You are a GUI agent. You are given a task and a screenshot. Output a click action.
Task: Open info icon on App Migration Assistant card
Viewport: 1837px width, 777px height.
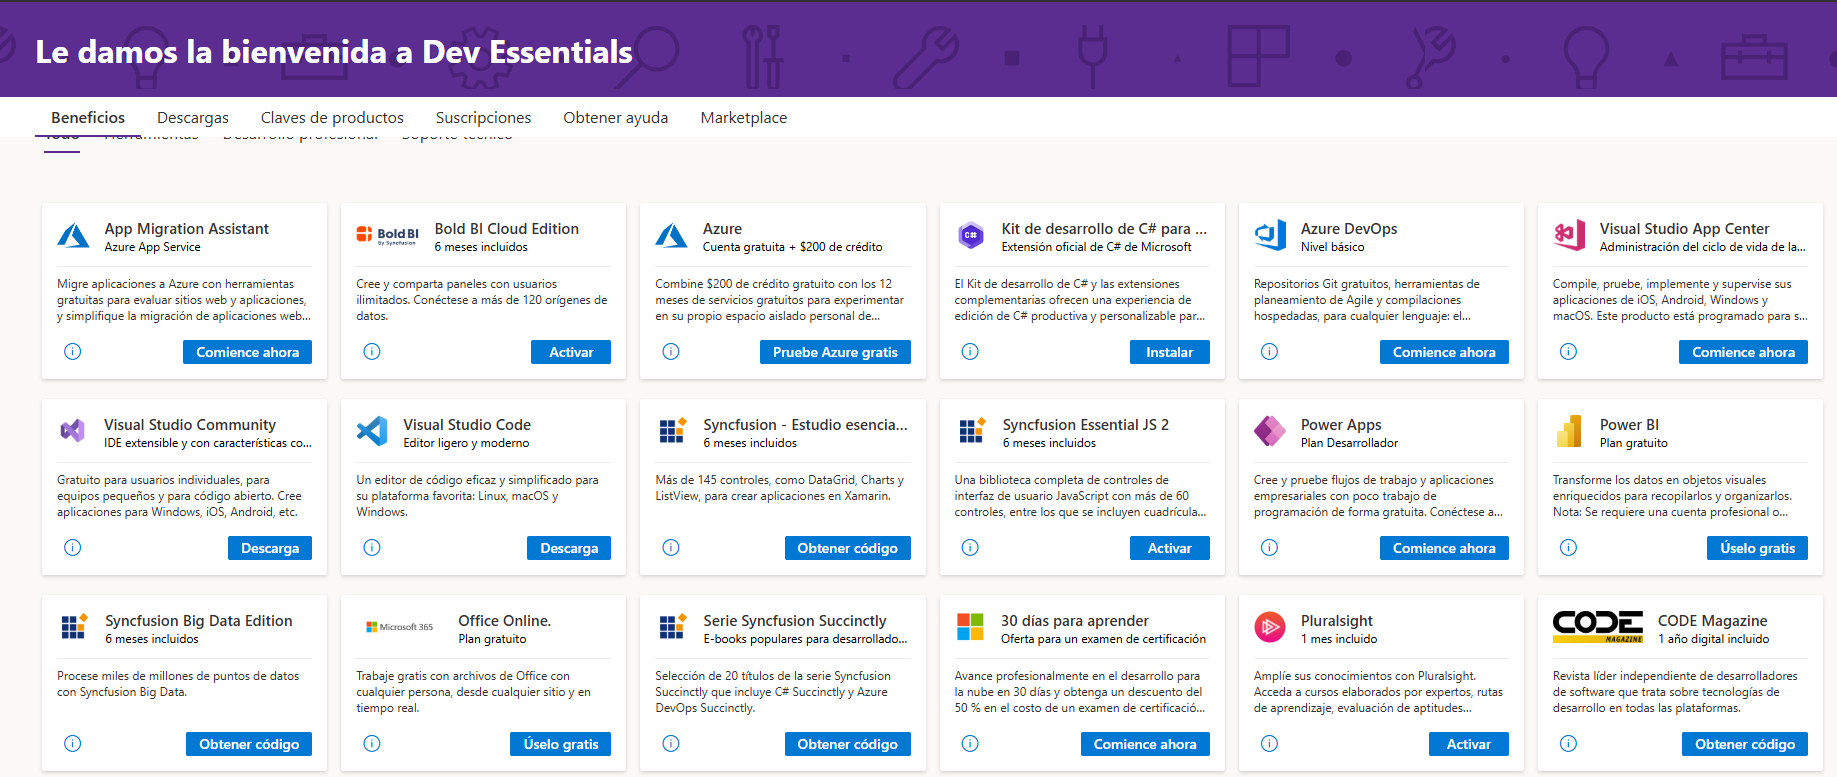73,352
